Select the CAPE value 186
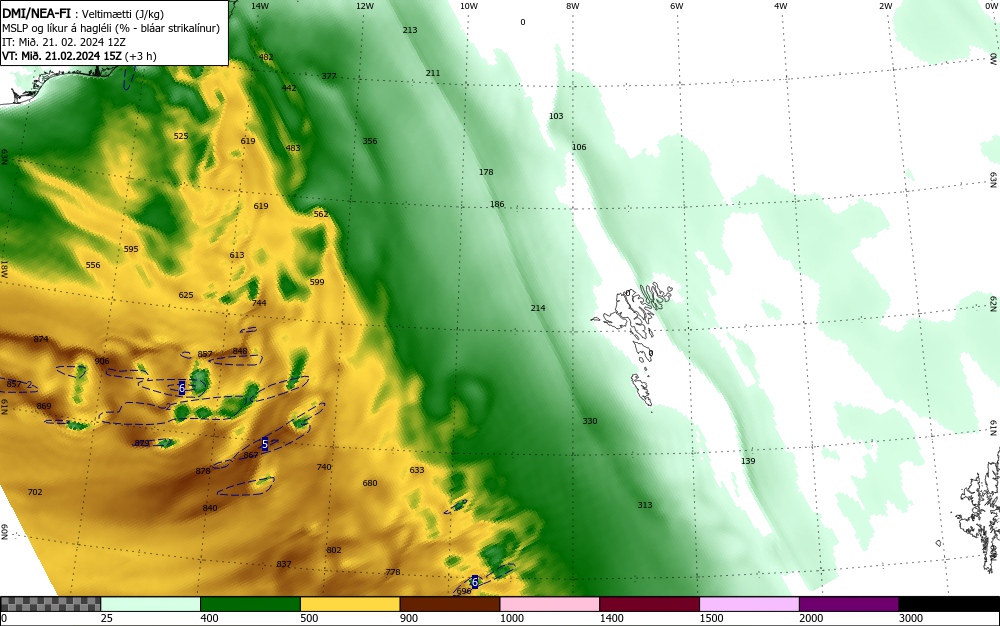1000x626 pixels. [x=497, y=205]
